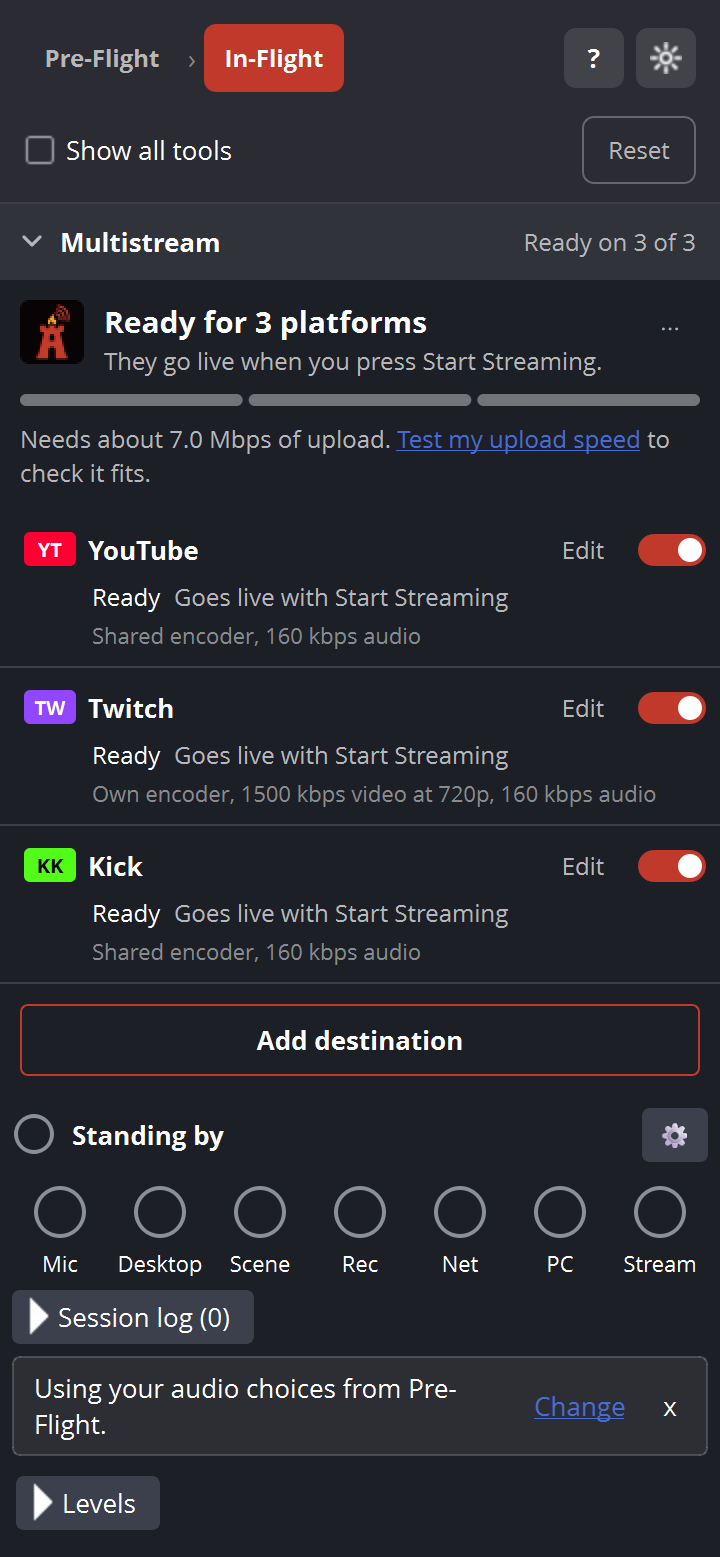This screenshot has width=720, height=1557.
Task: Open the Test my upload speed link
Action: tap(518, 440)
